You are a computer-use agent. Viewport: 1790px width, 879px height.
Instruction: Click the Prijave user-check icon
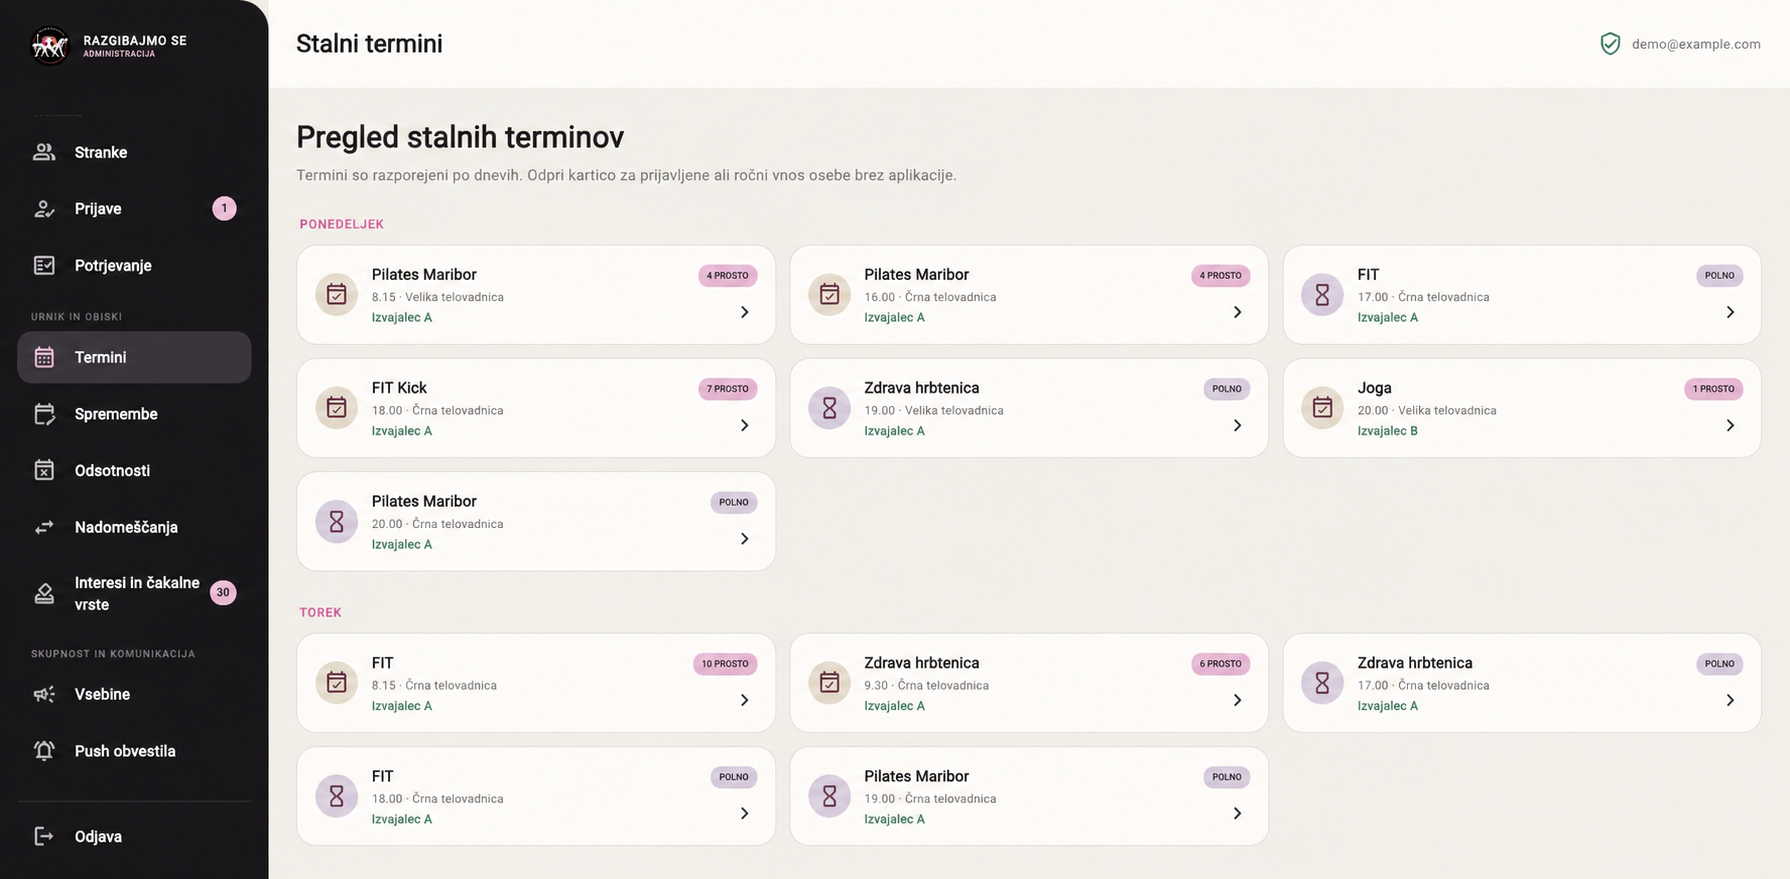point(44,209)
